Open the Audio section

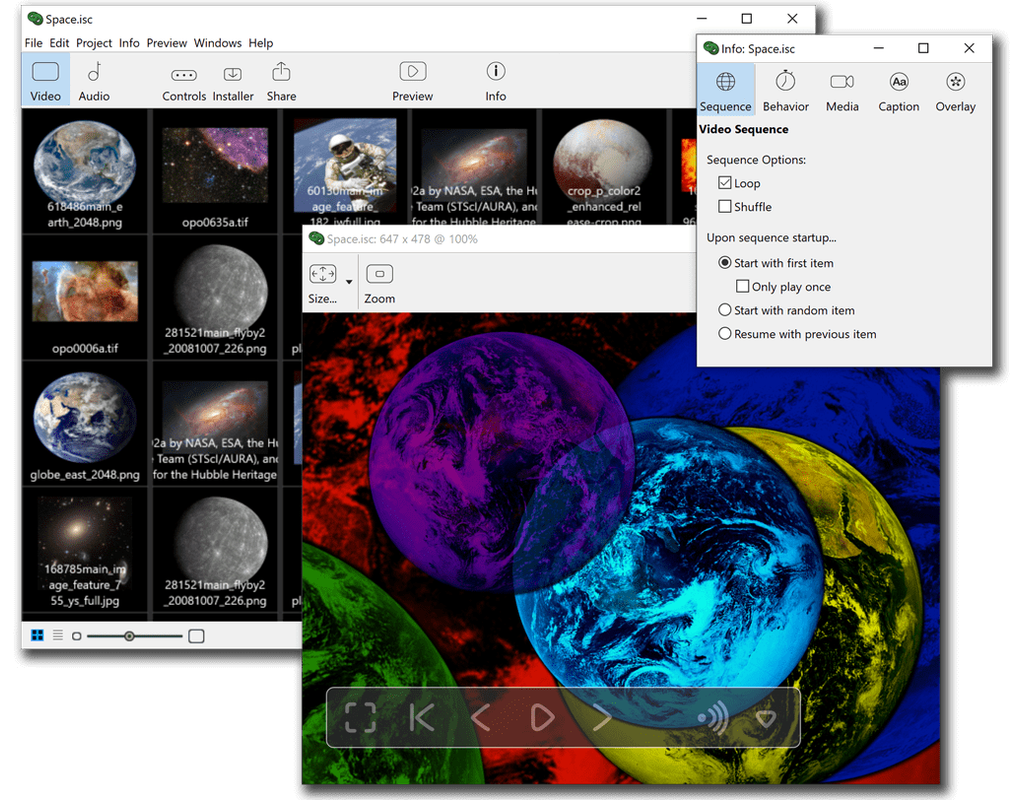point(94,81)
